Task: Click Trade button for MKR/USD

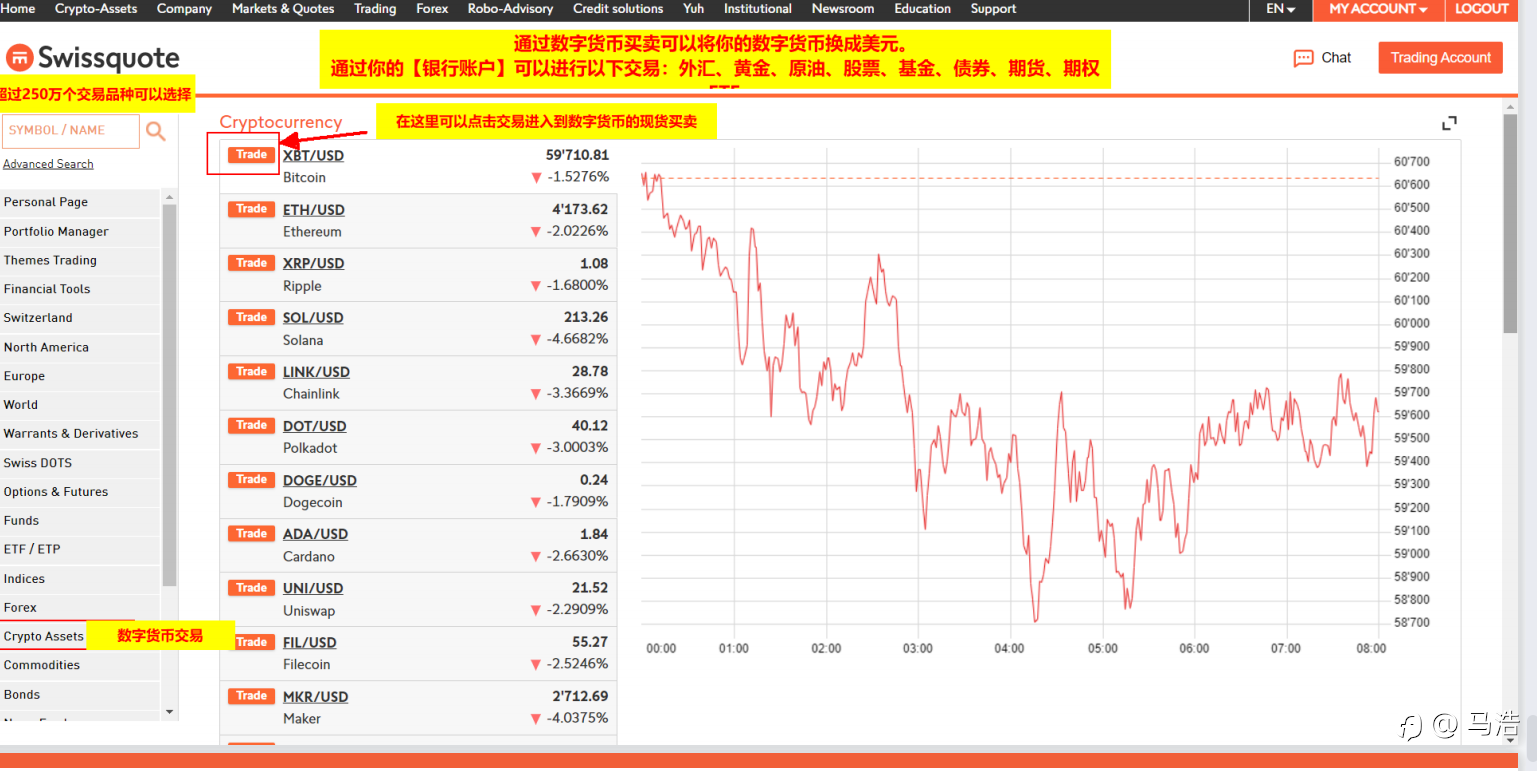Action: click(251, 696)
